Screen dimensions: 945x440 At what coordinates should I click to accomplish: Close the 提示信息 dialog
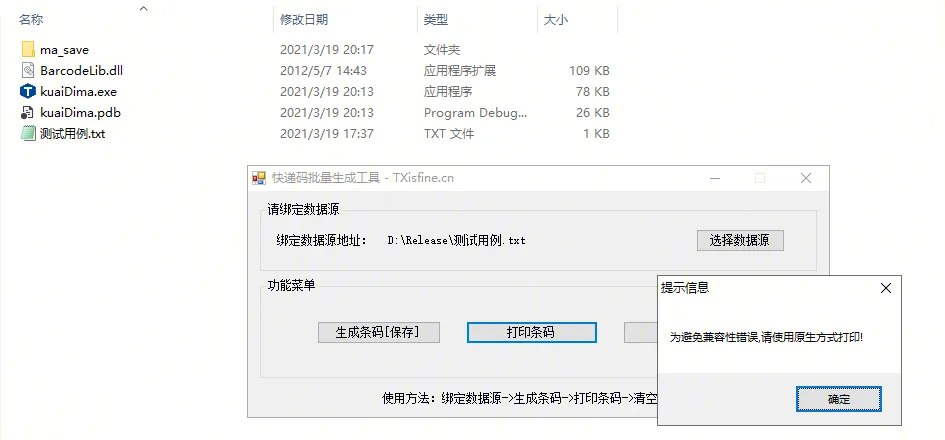(x=885, y=288)
